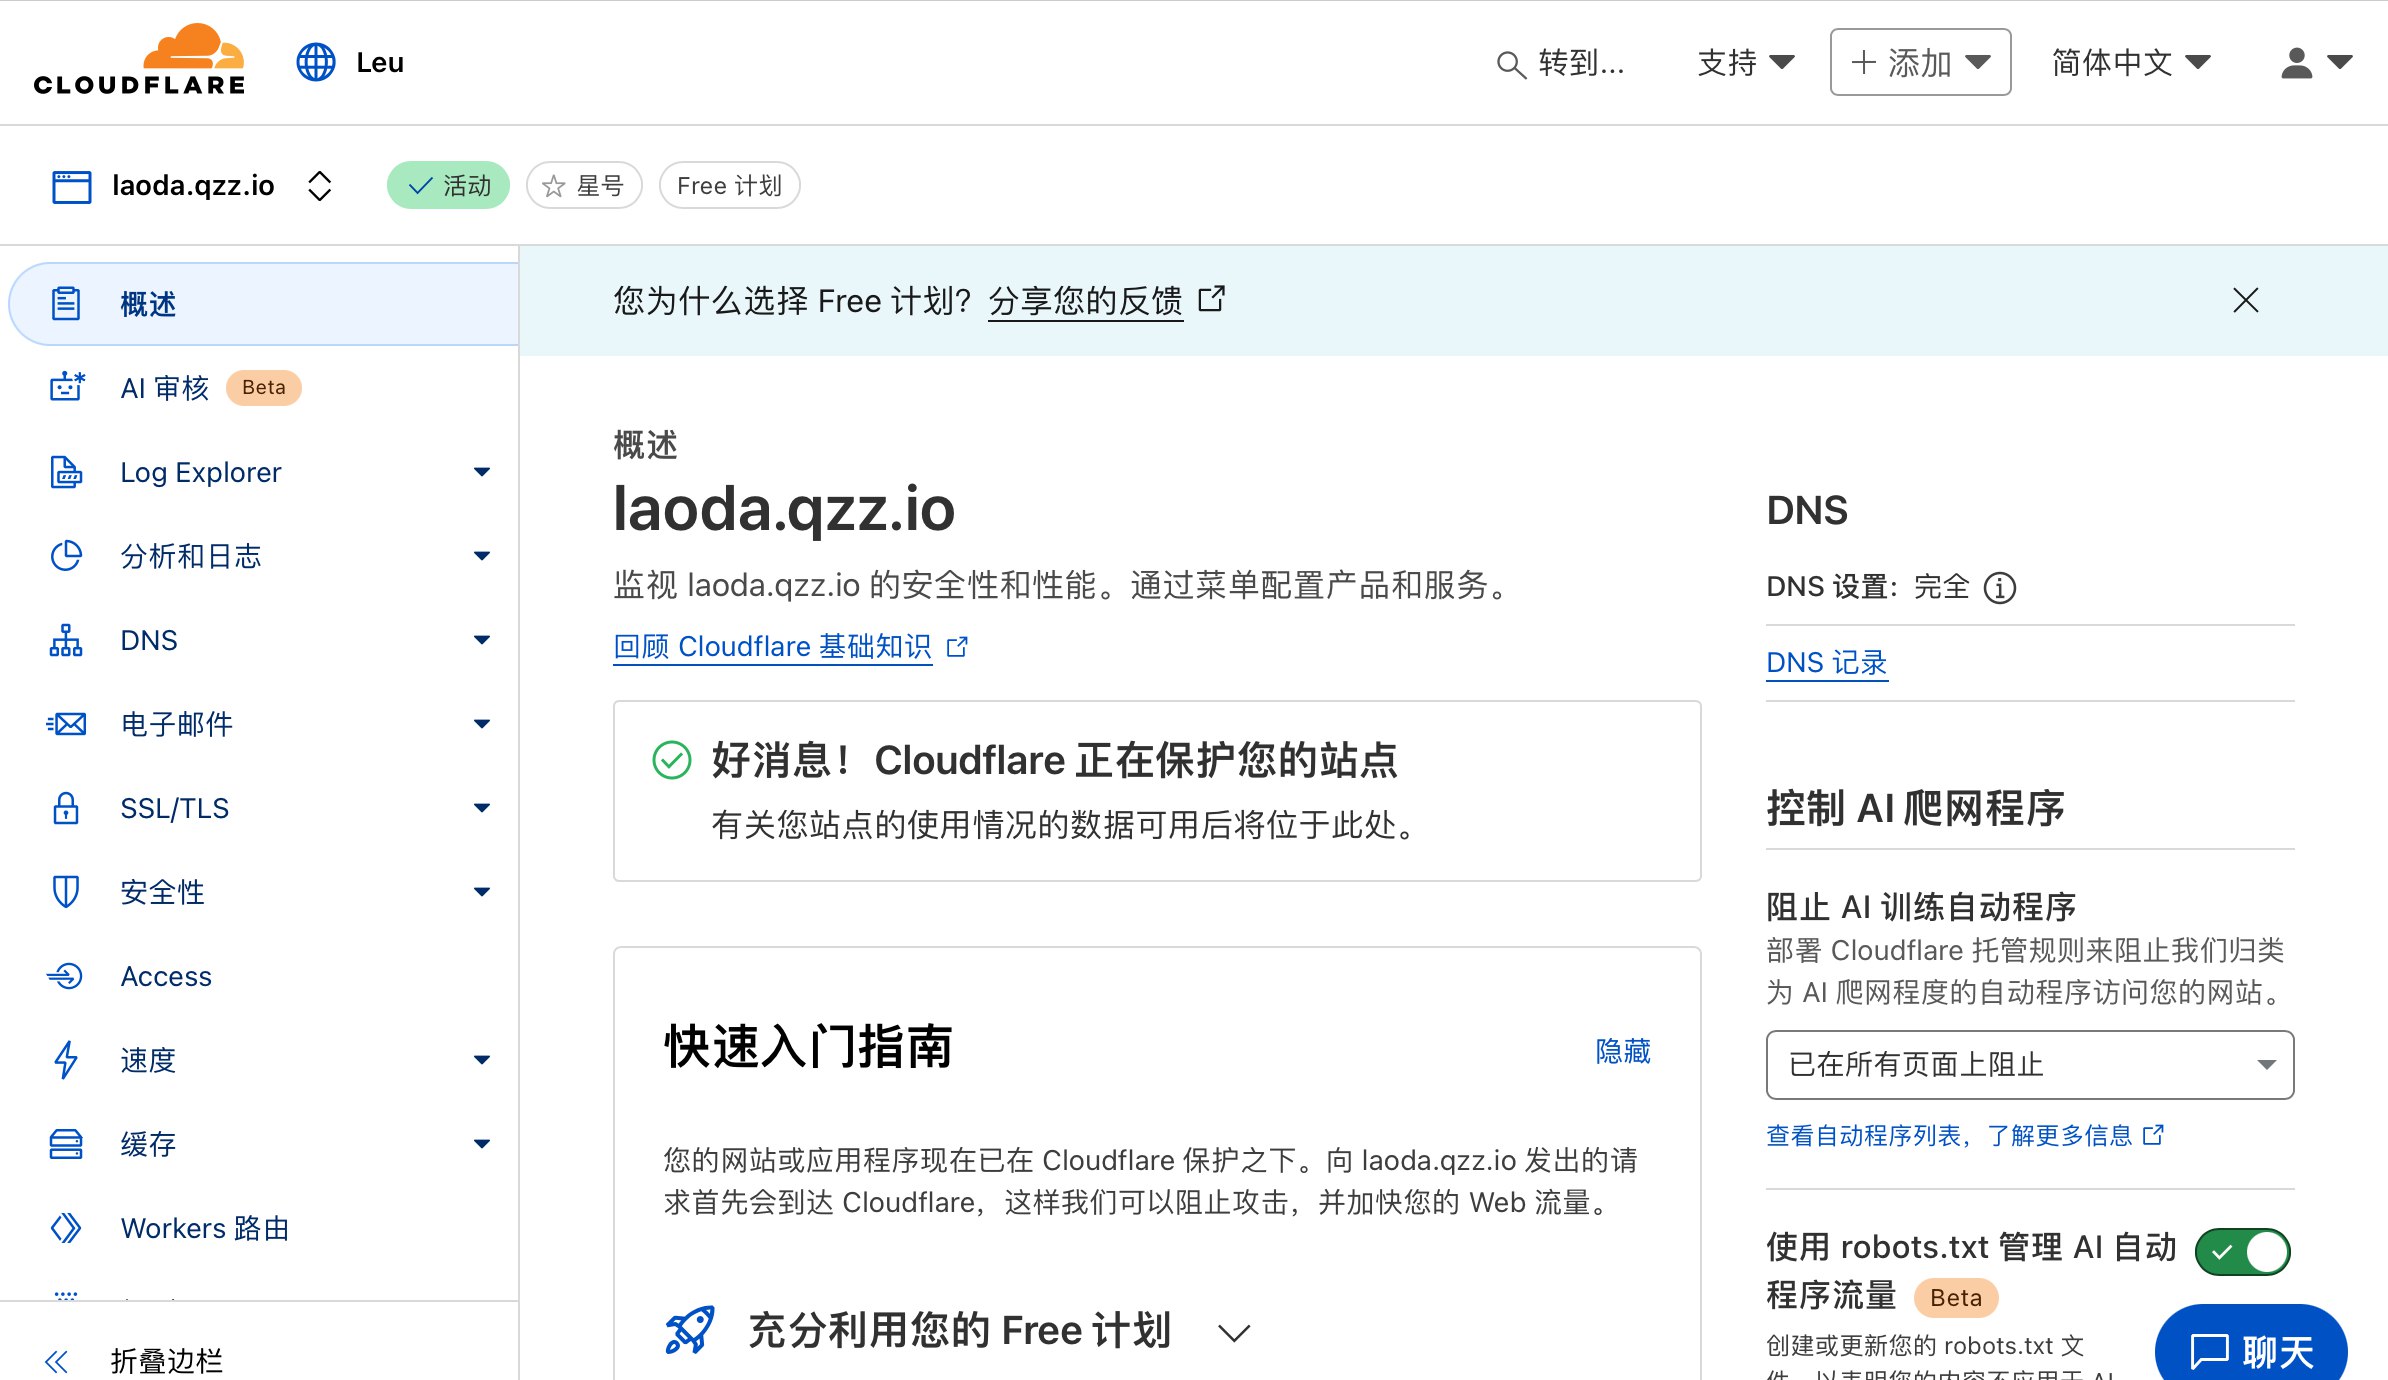Toggle the robots.txt AI management switch
Screen dimensions: 2388x1380
pos(2243,1252)
